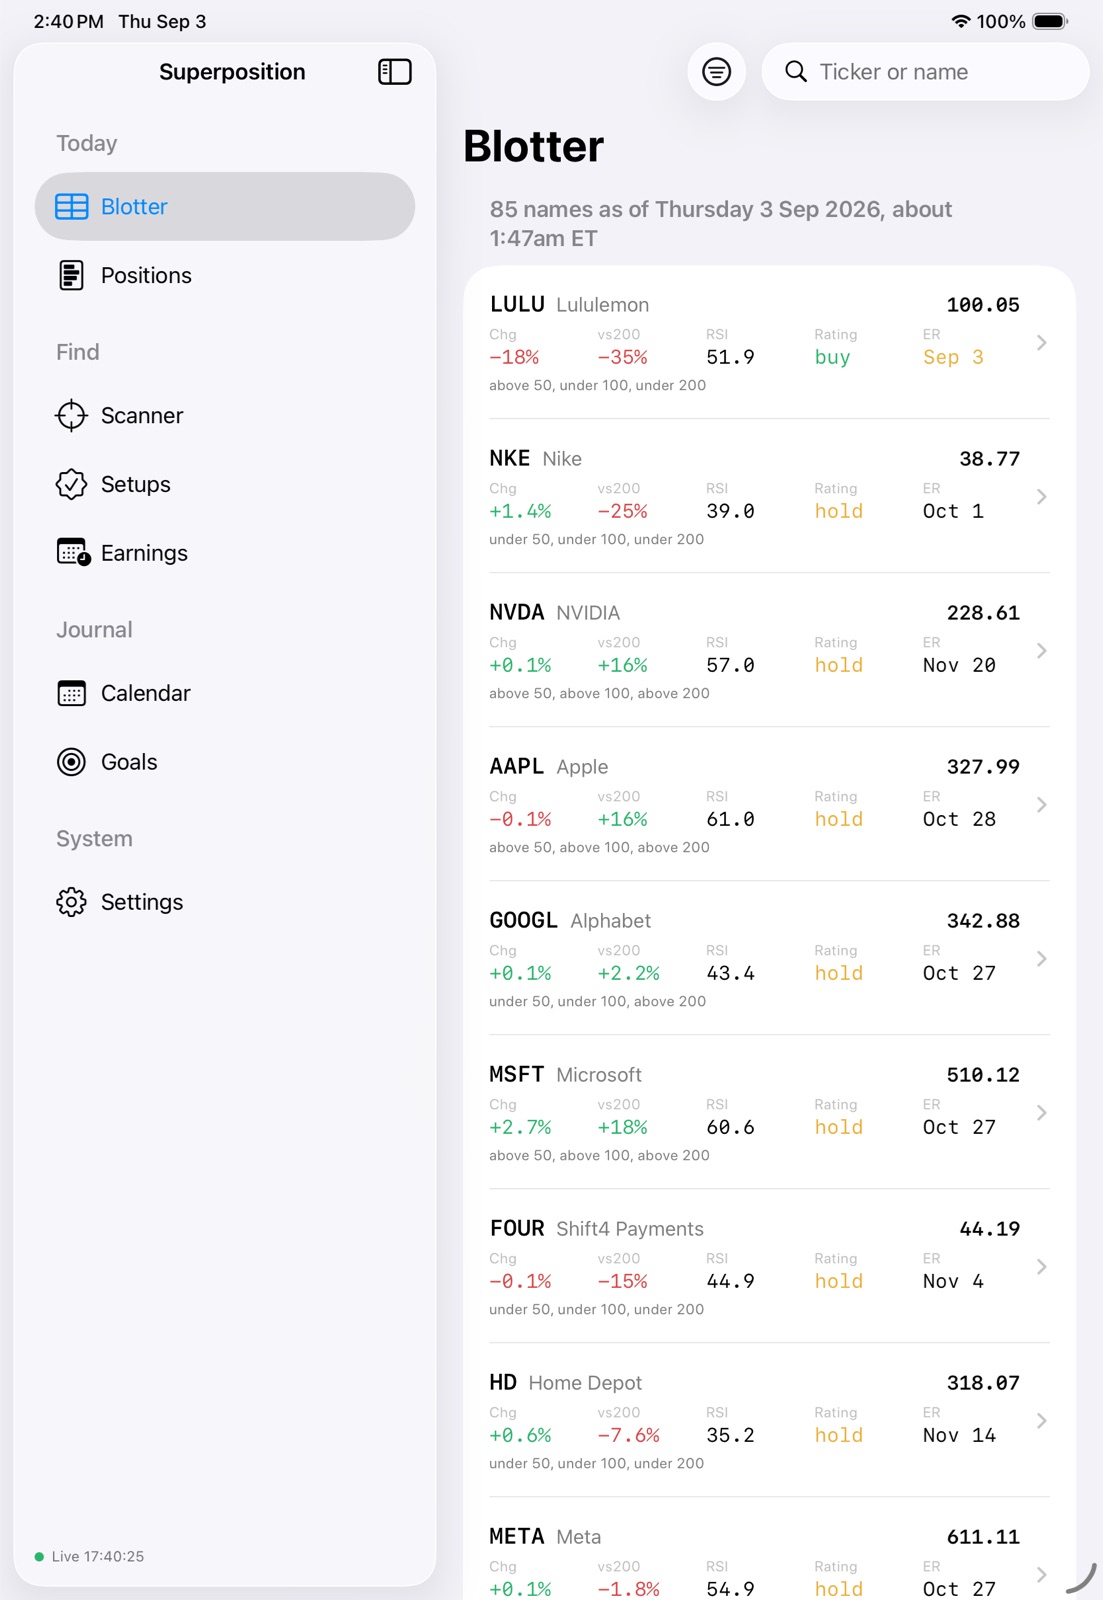
Task: Go to Positions in sidebar
Action: pyautogui.click(x=225, y=275)
